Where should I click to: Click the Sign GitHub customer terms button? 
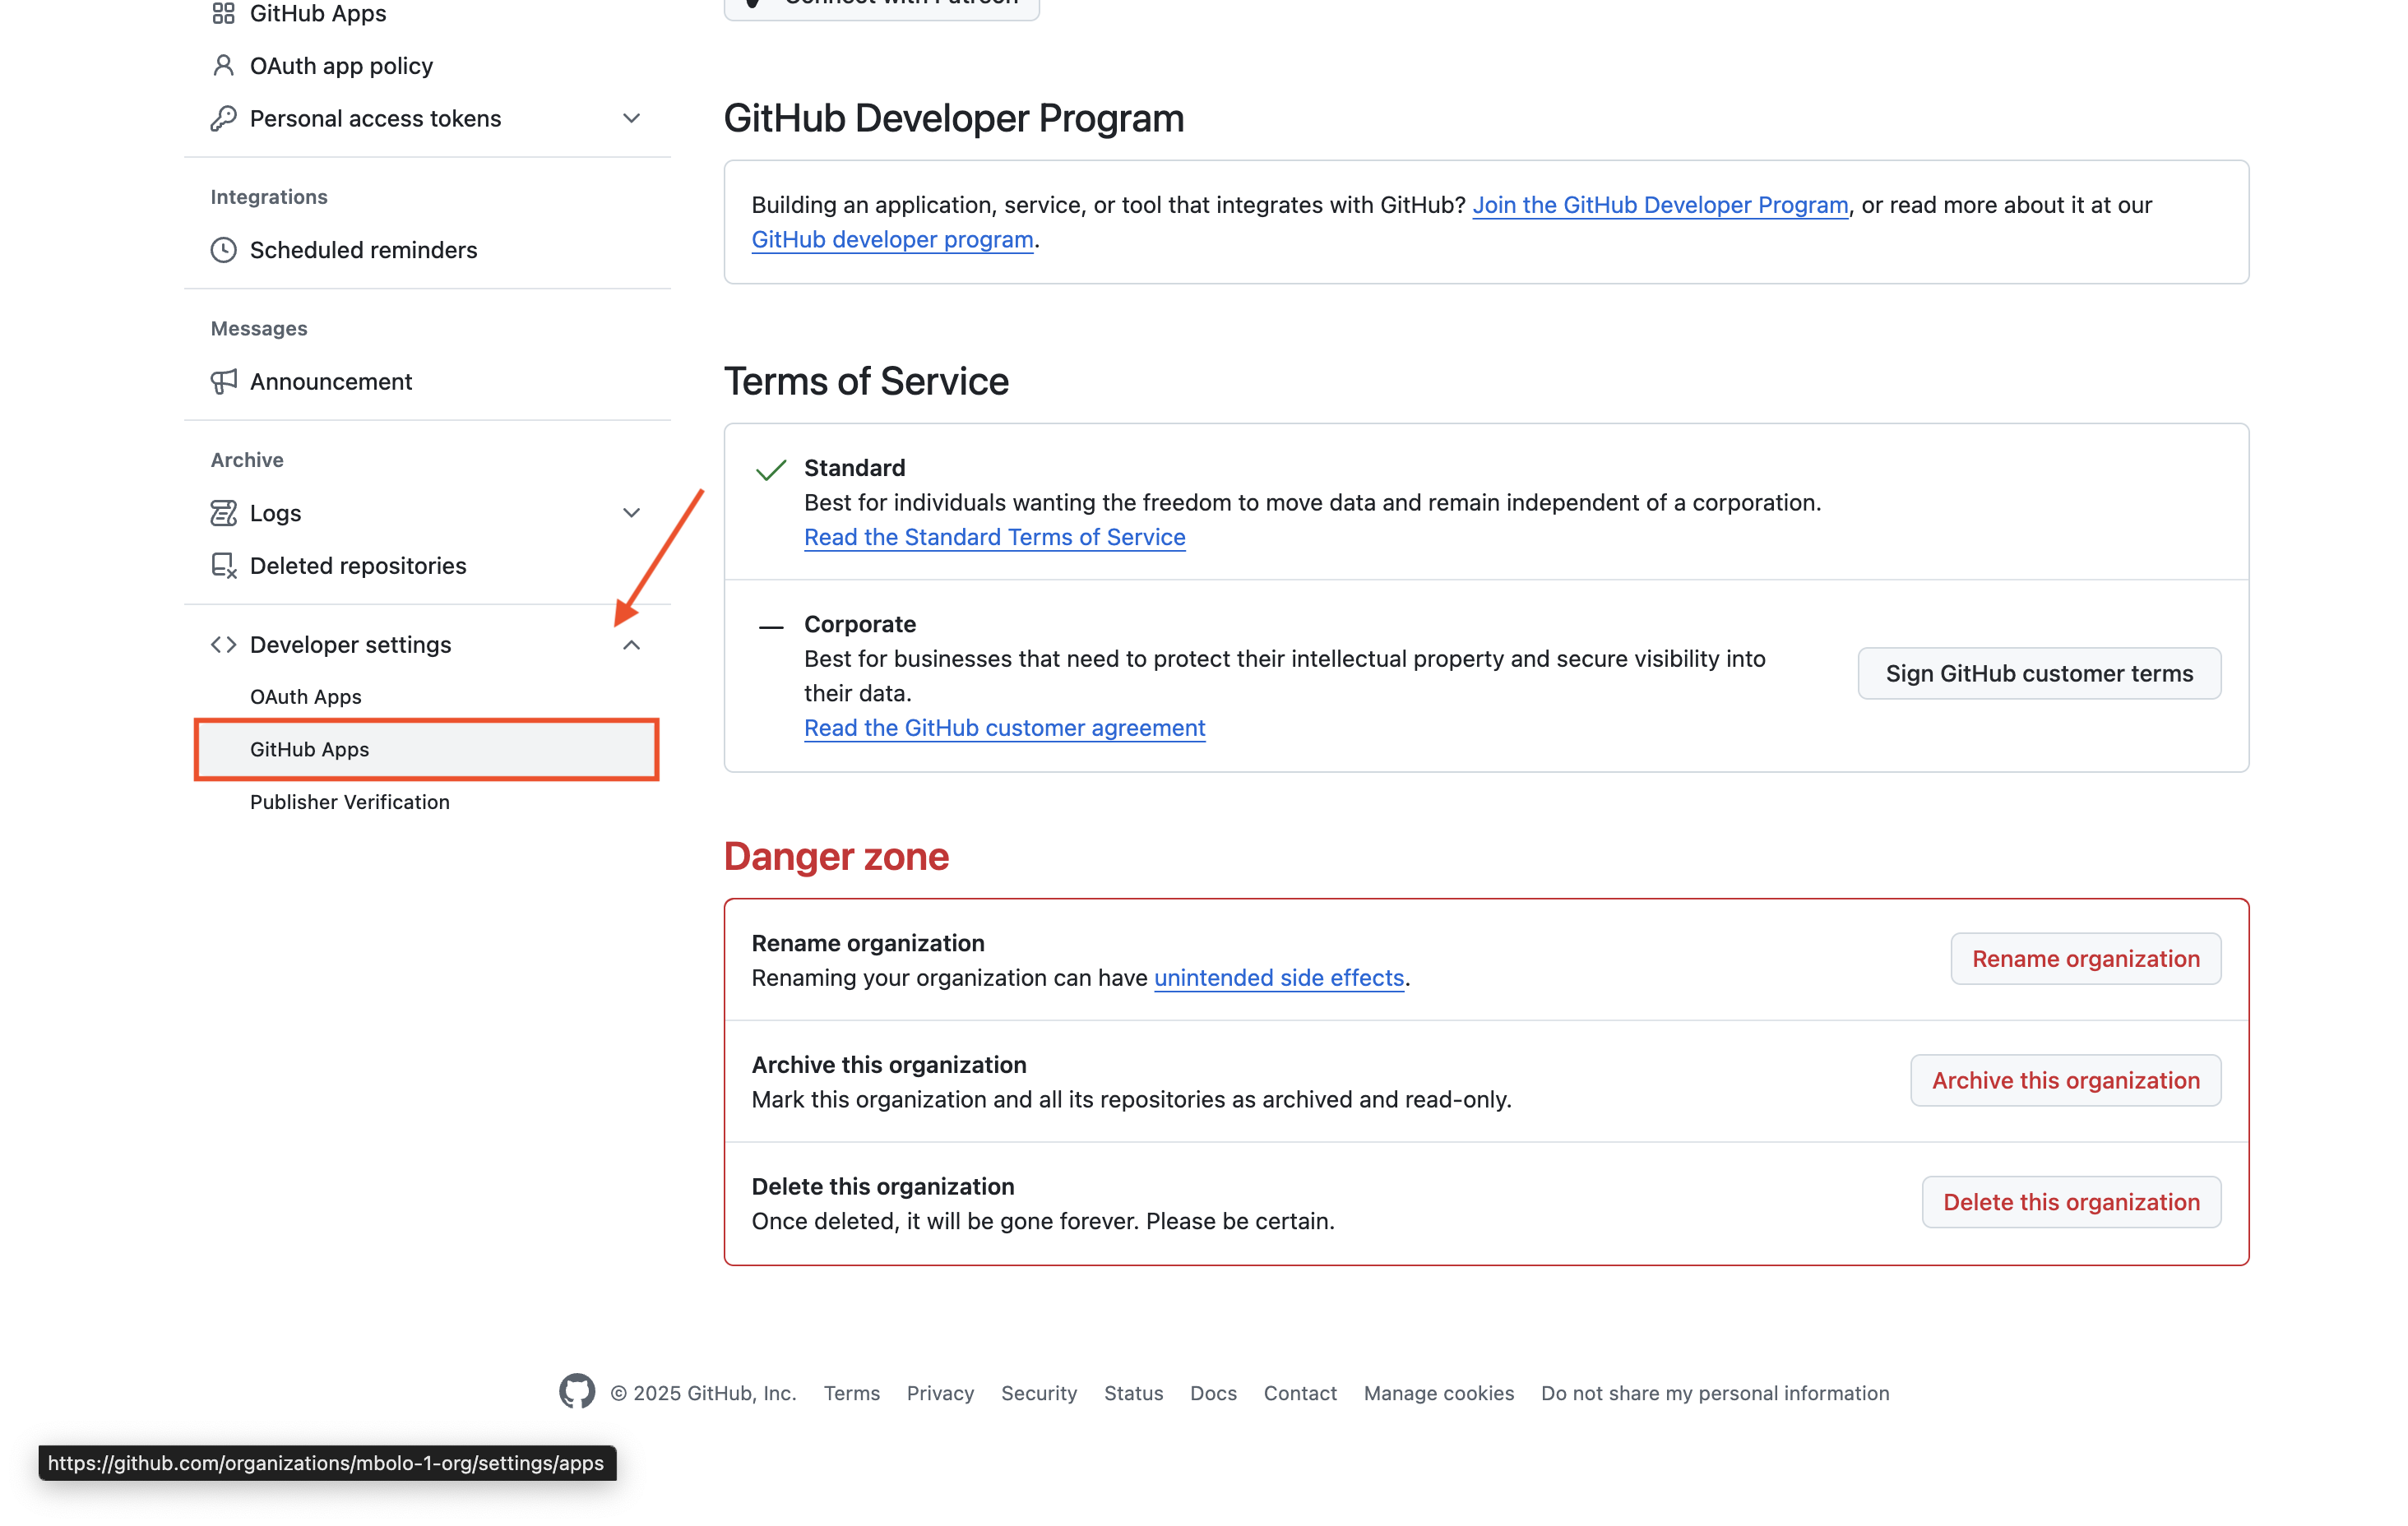2039,673
